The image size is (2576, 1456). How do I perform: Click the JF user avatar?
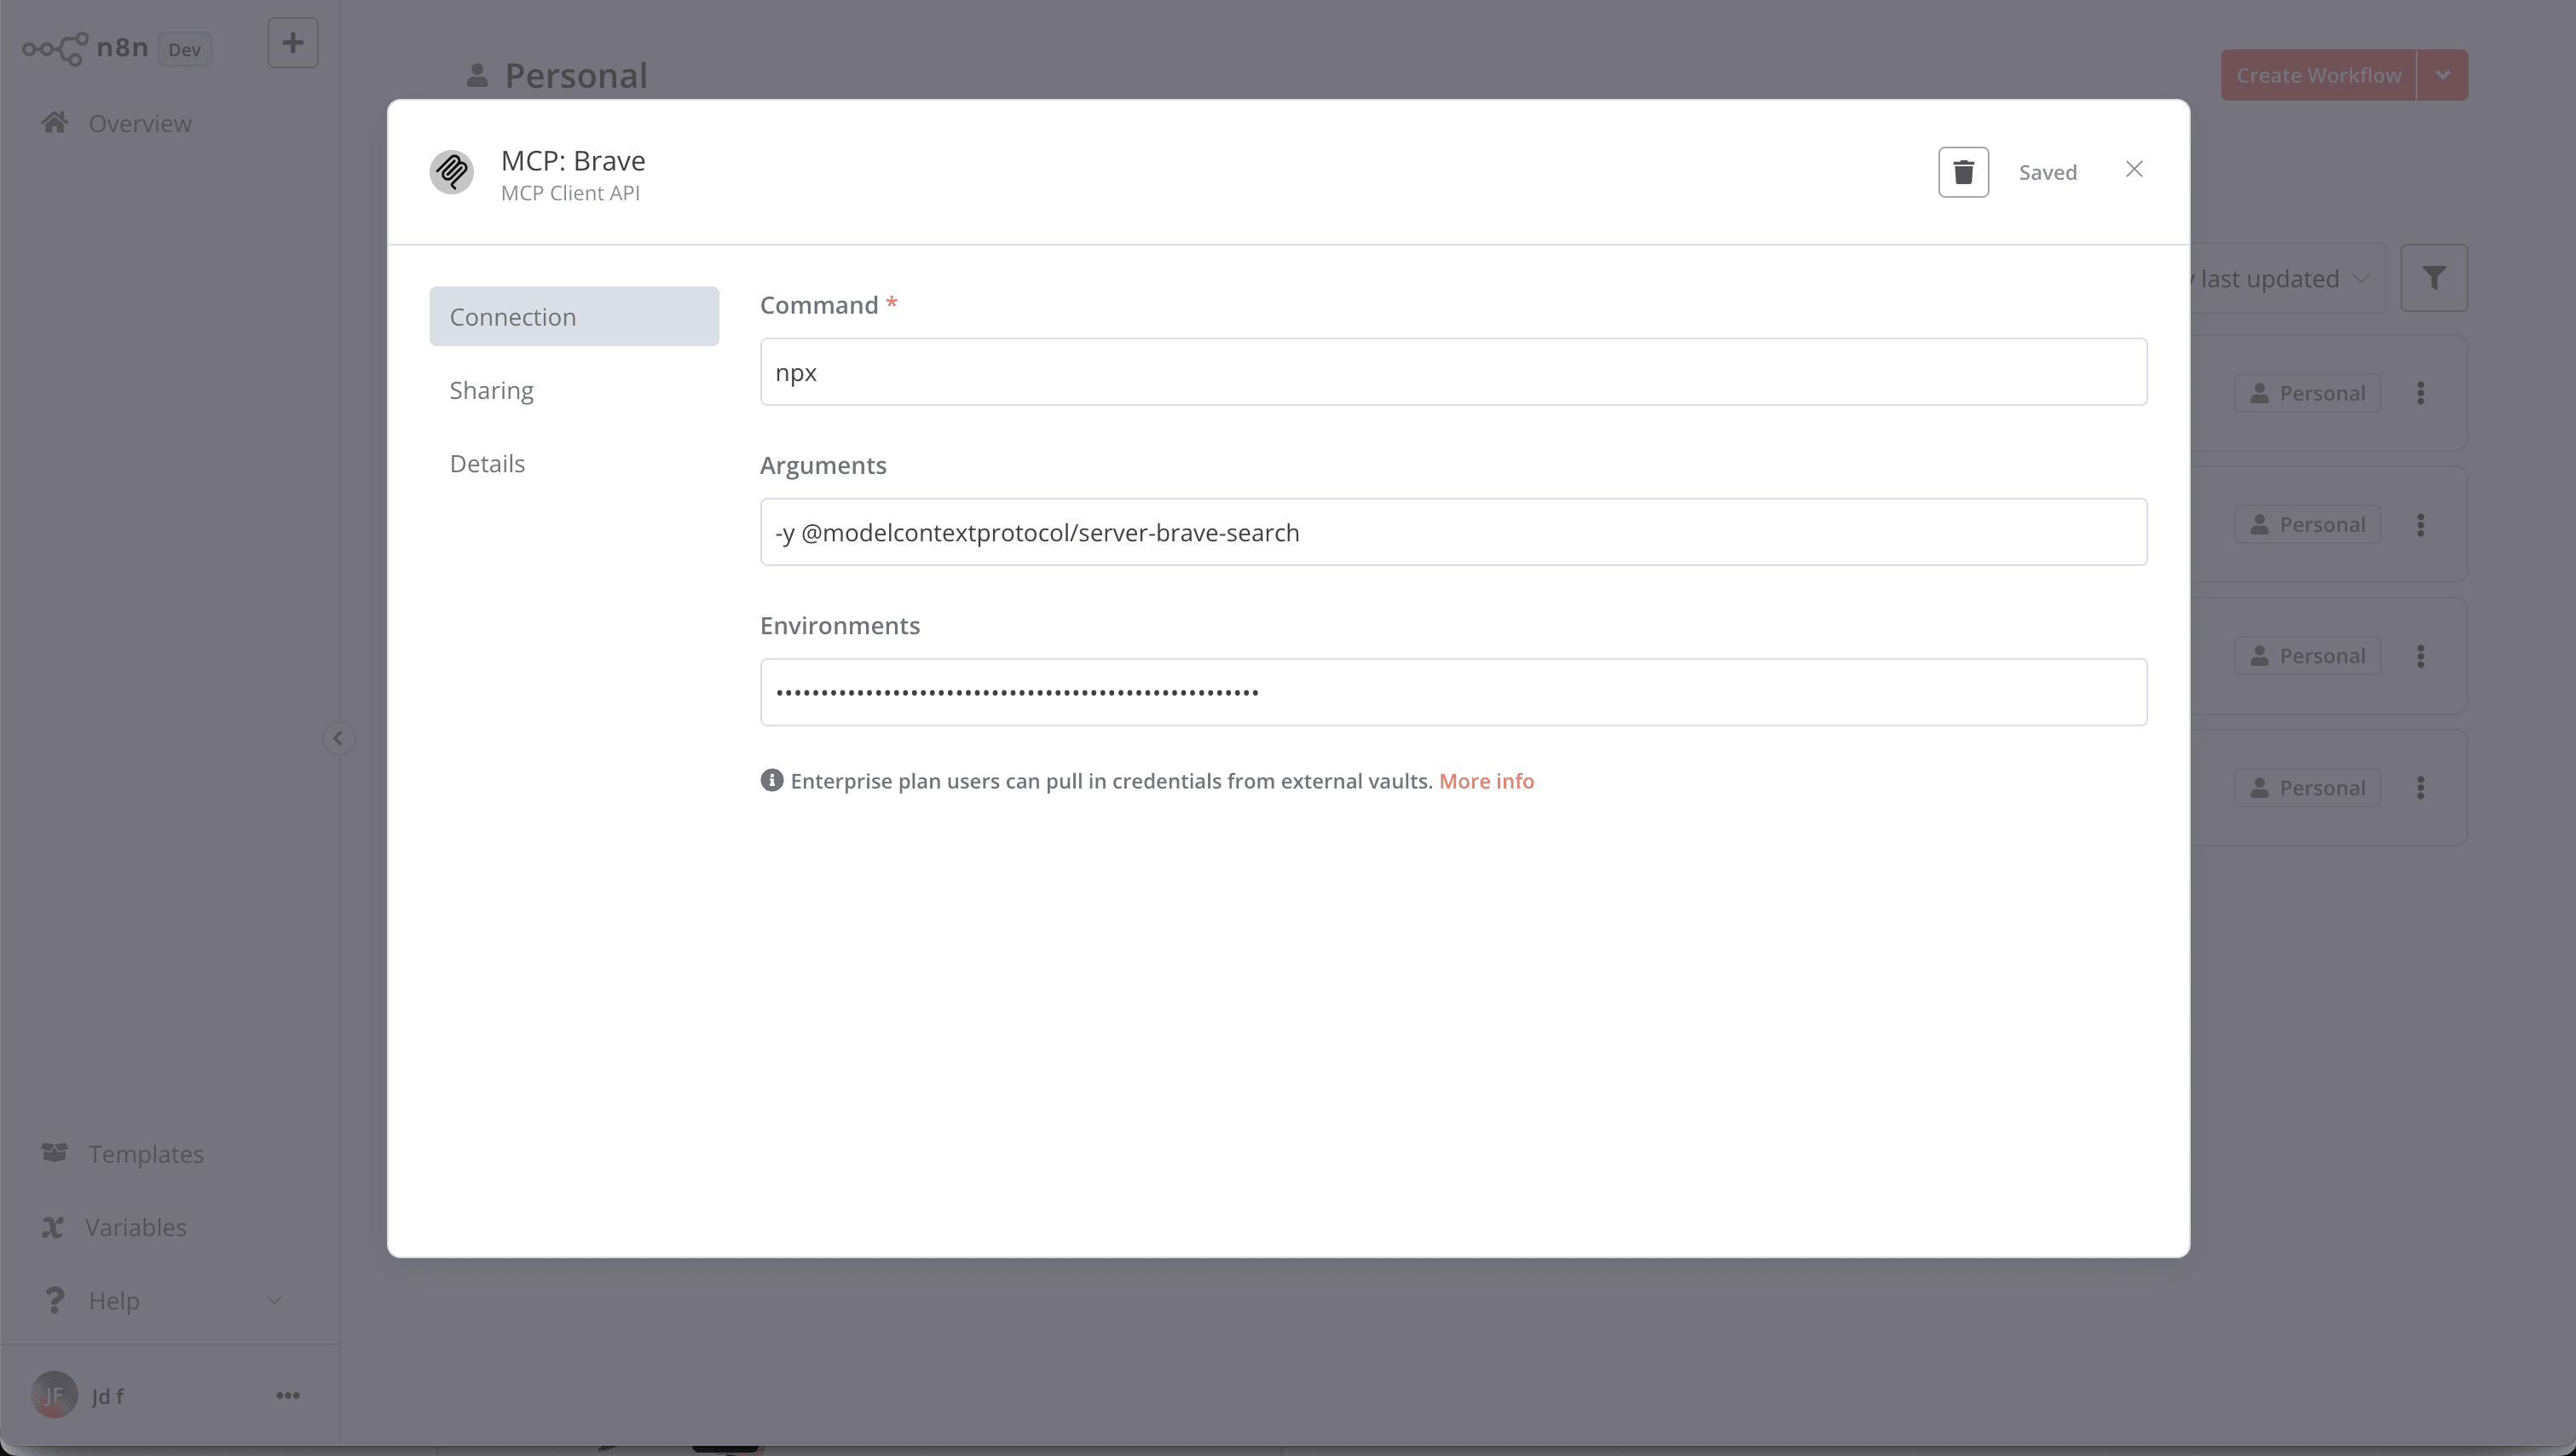coord(54,1394)
